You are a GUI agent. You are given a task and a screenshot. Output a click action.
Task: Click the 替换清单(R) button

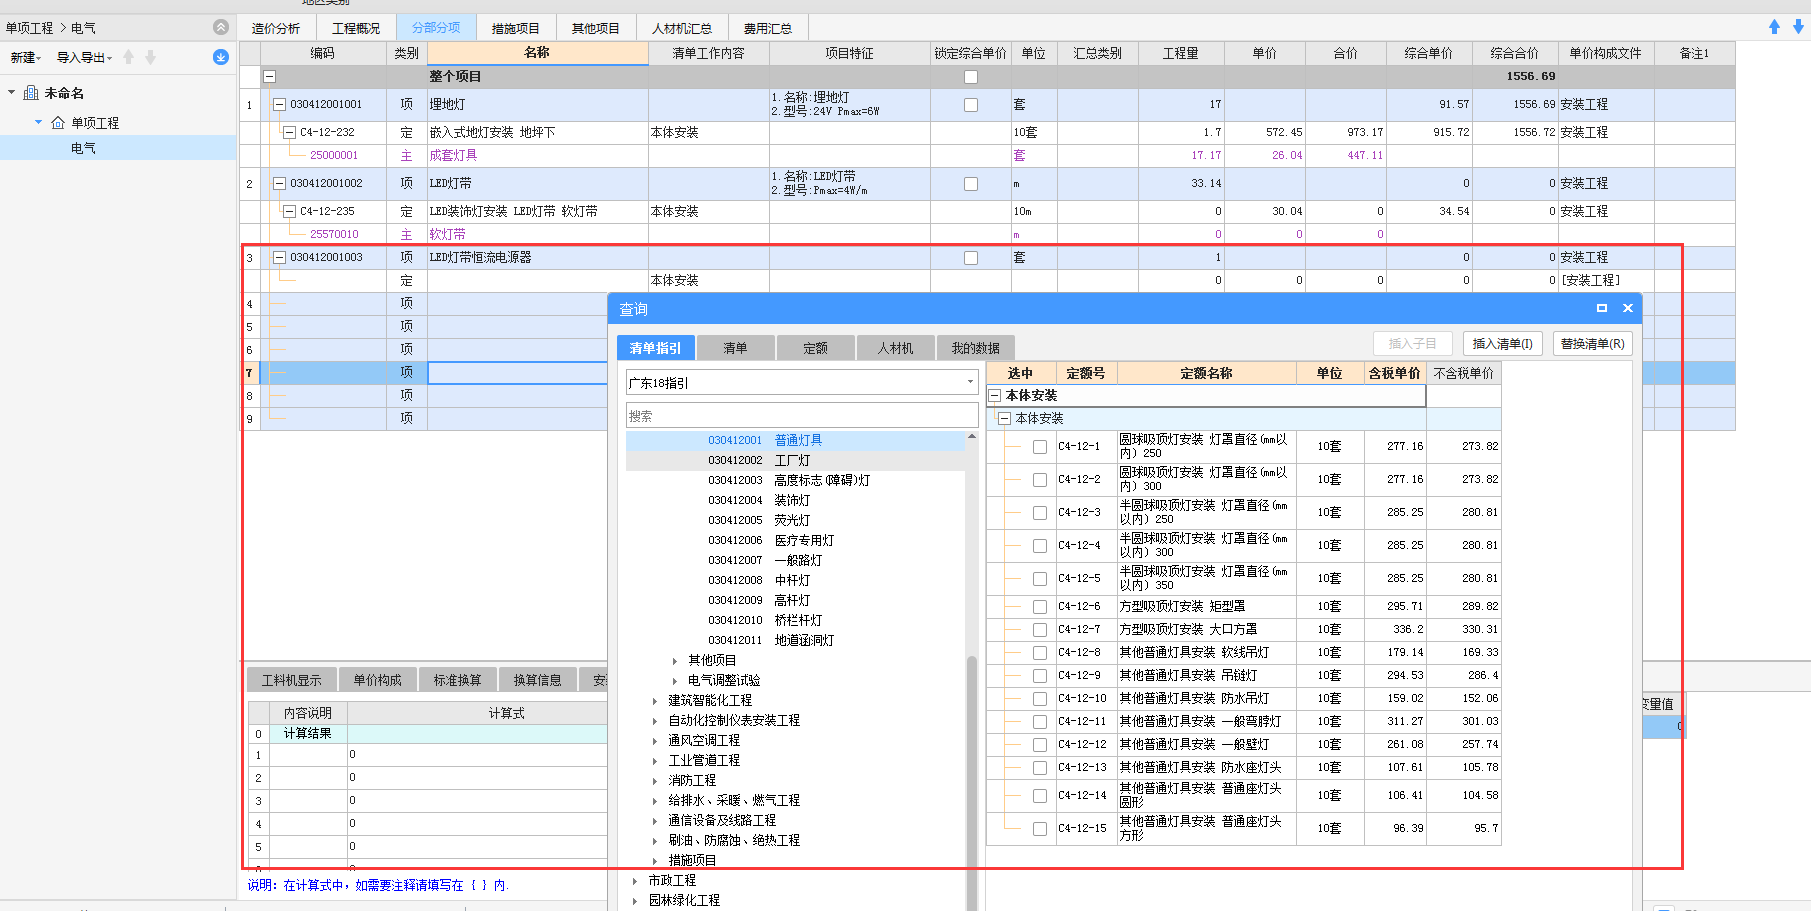tap(1592, 343)
